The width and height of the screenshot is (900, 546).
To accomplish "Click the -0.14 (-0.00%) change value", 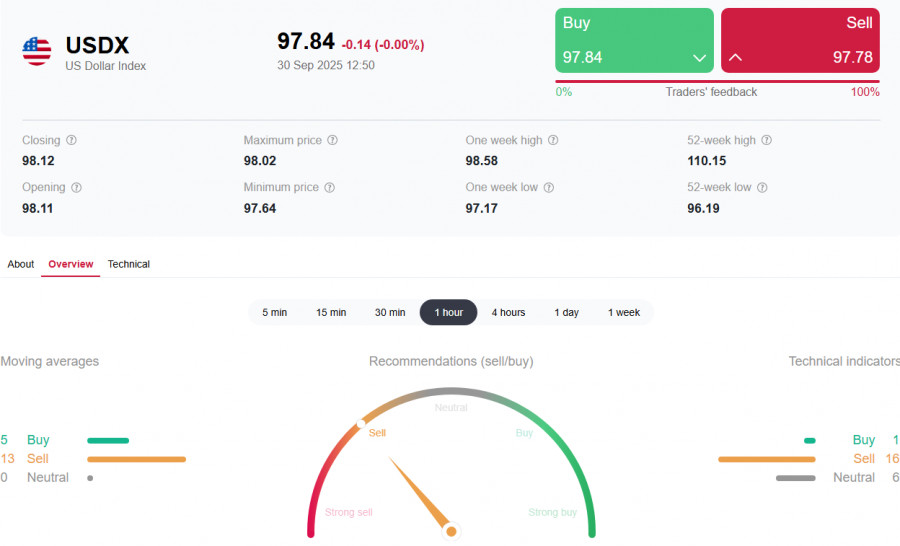I will click(x=383, y=45).
